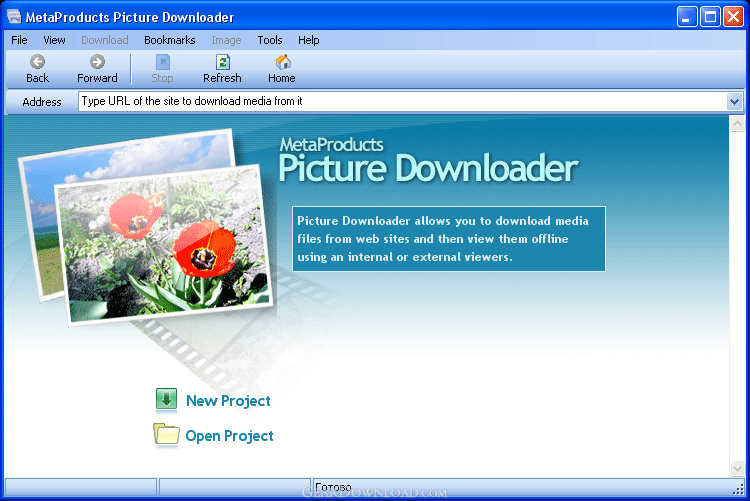Open the Download menu
Viewport: 750px width, 501px height.
[105, 40]
